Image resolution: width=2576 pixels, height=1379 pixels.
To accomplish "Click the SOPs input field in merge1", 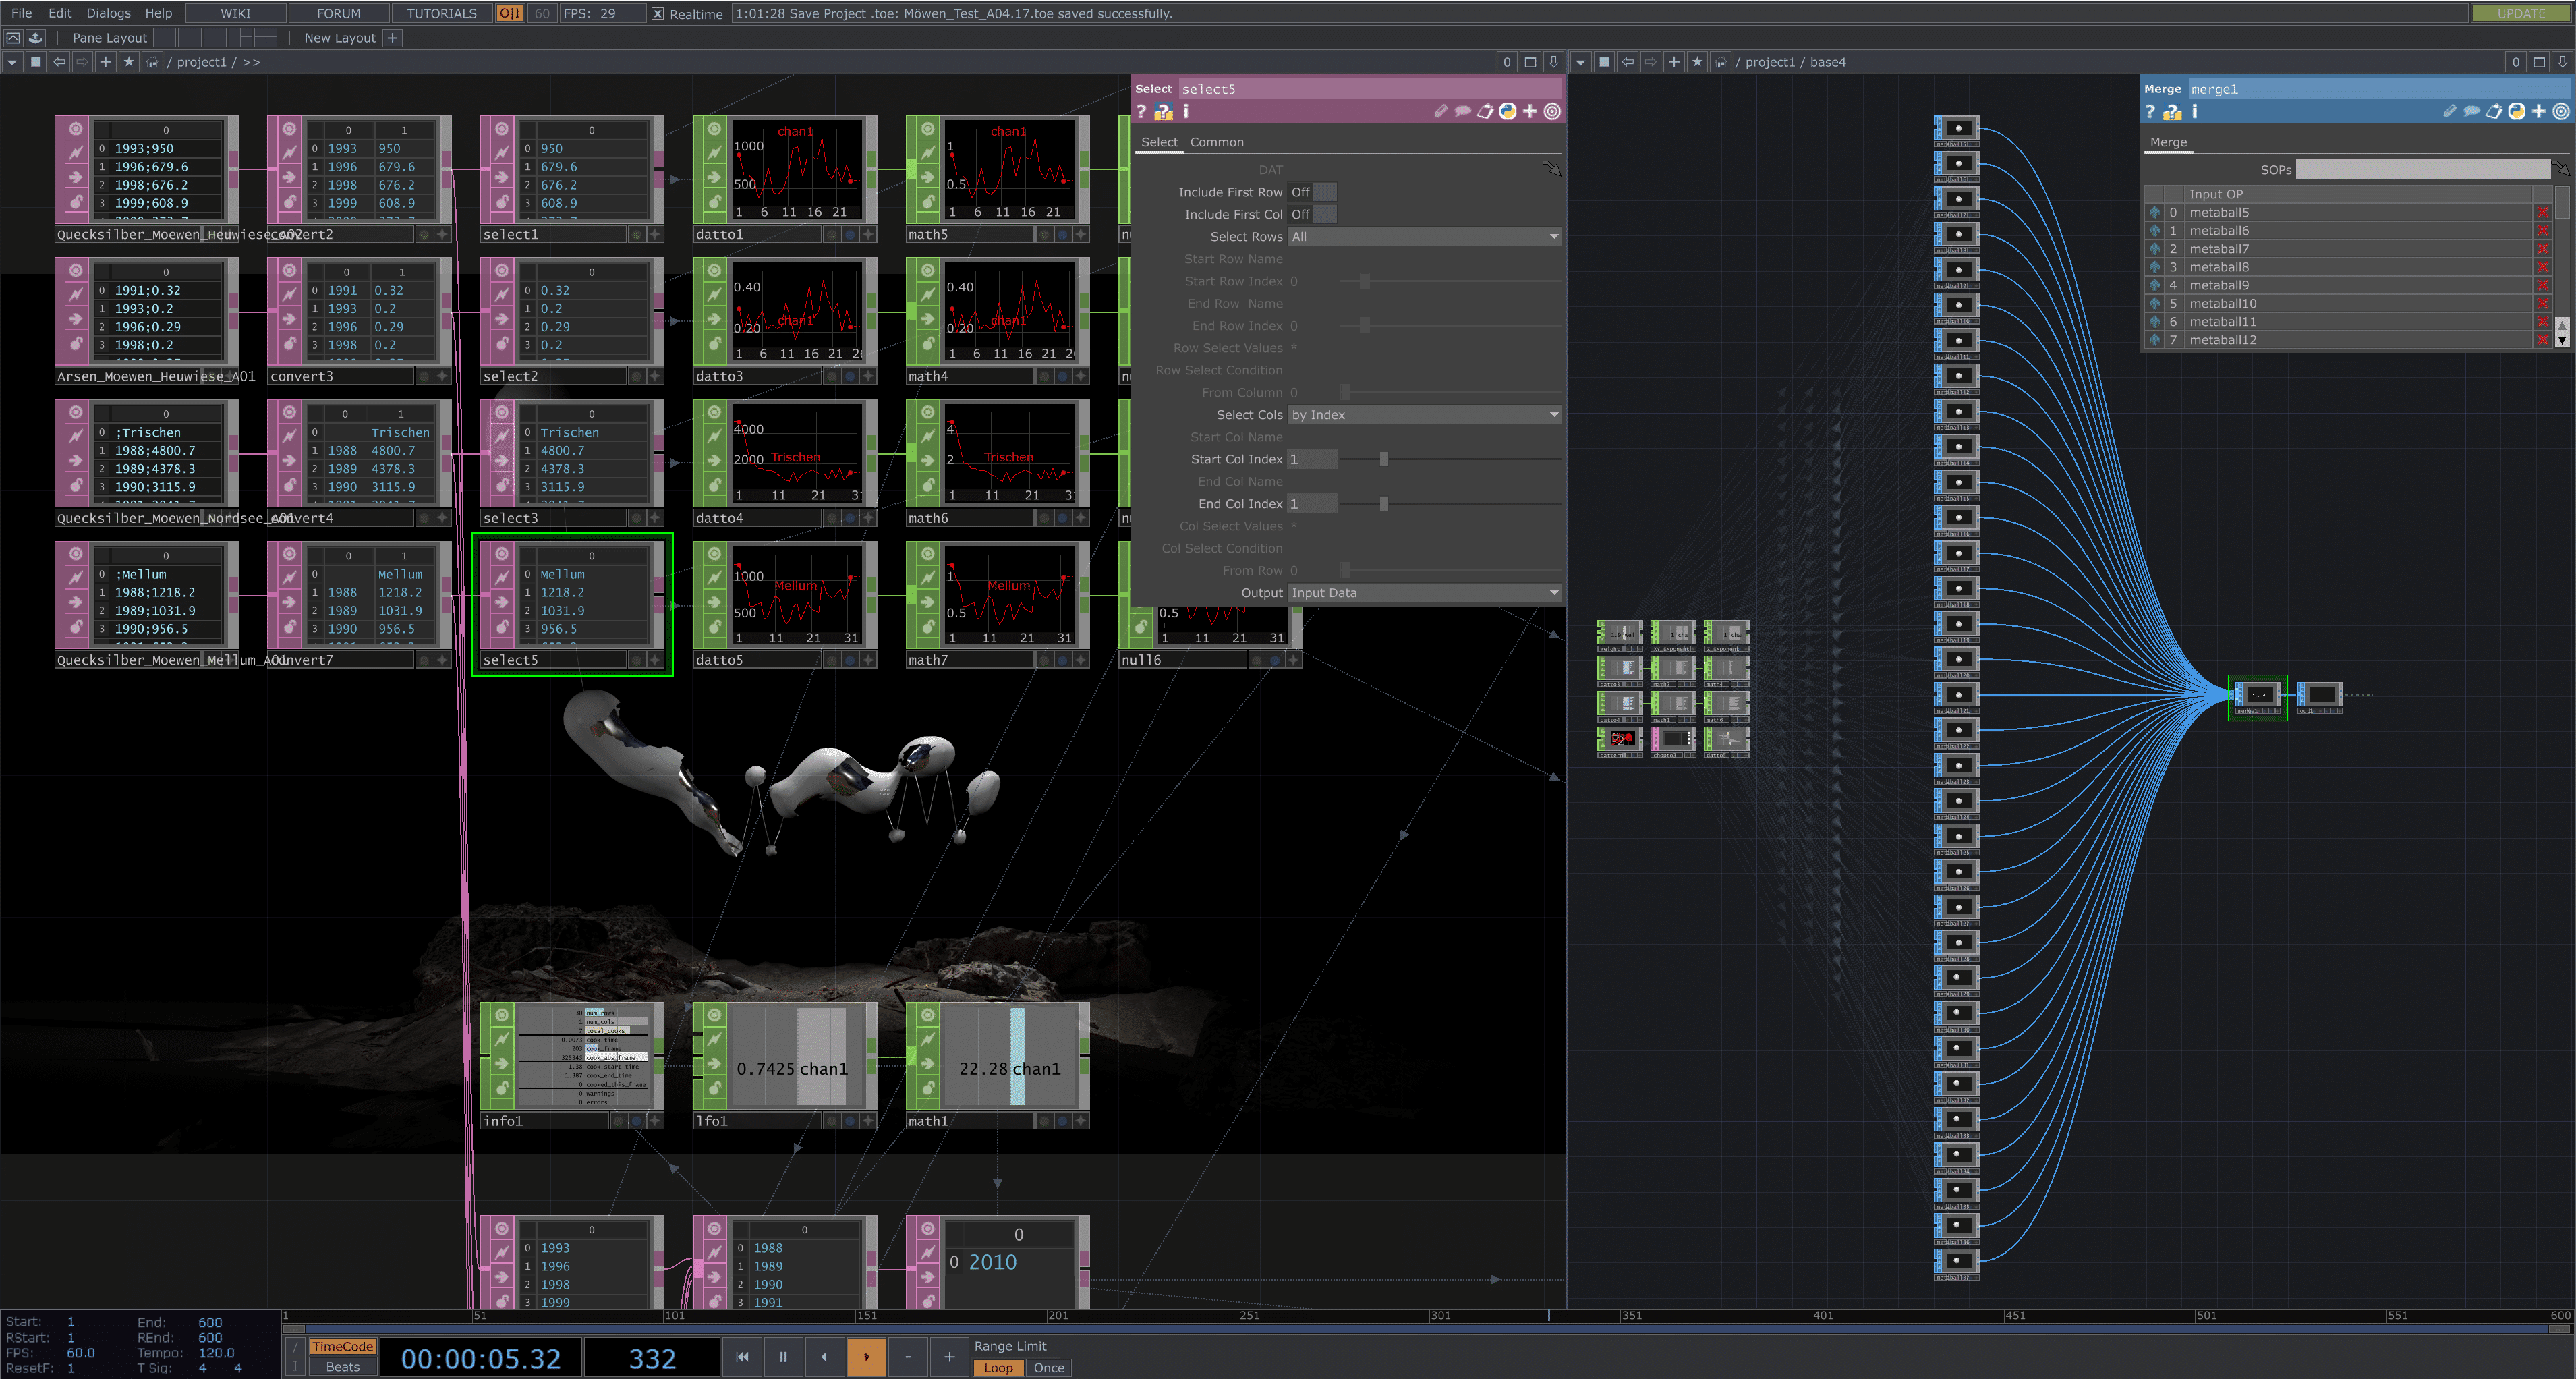I will coord(2422,170).
